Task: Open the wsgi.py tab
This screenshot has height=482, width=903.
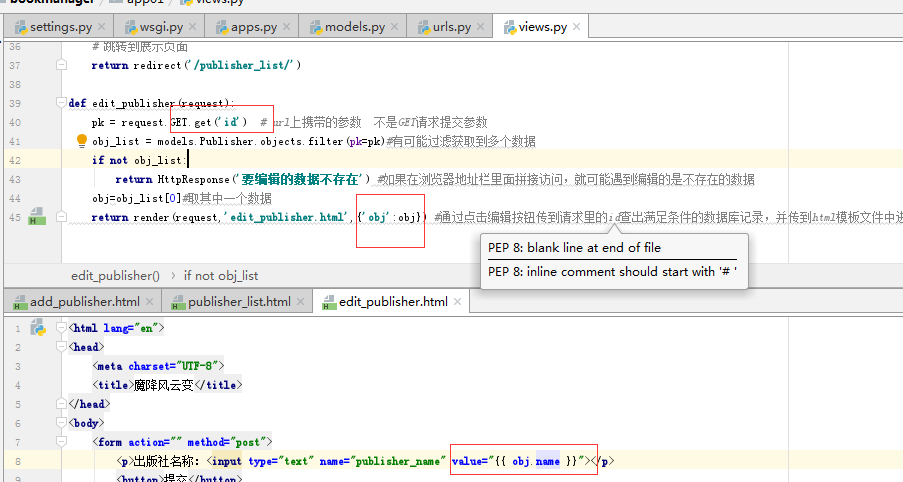Action: (161, 27)
